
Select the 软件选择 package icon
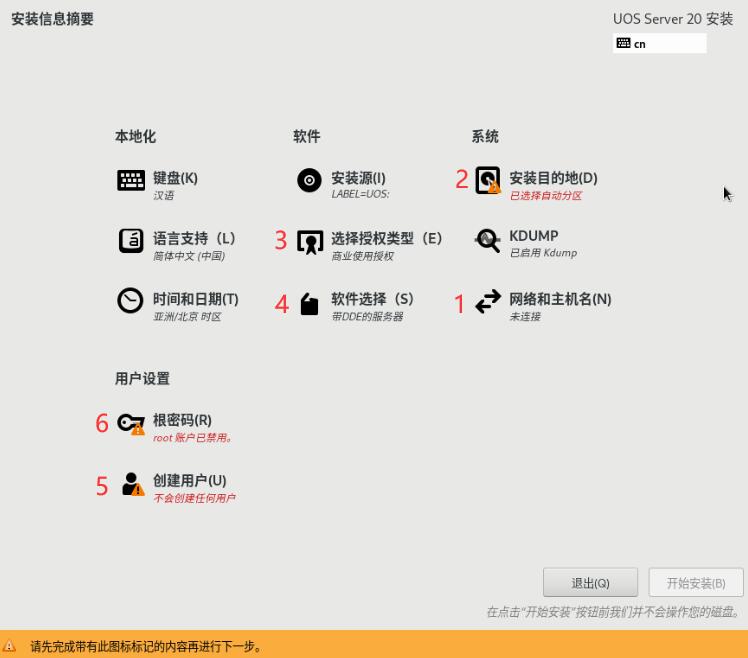click(309, 303)
